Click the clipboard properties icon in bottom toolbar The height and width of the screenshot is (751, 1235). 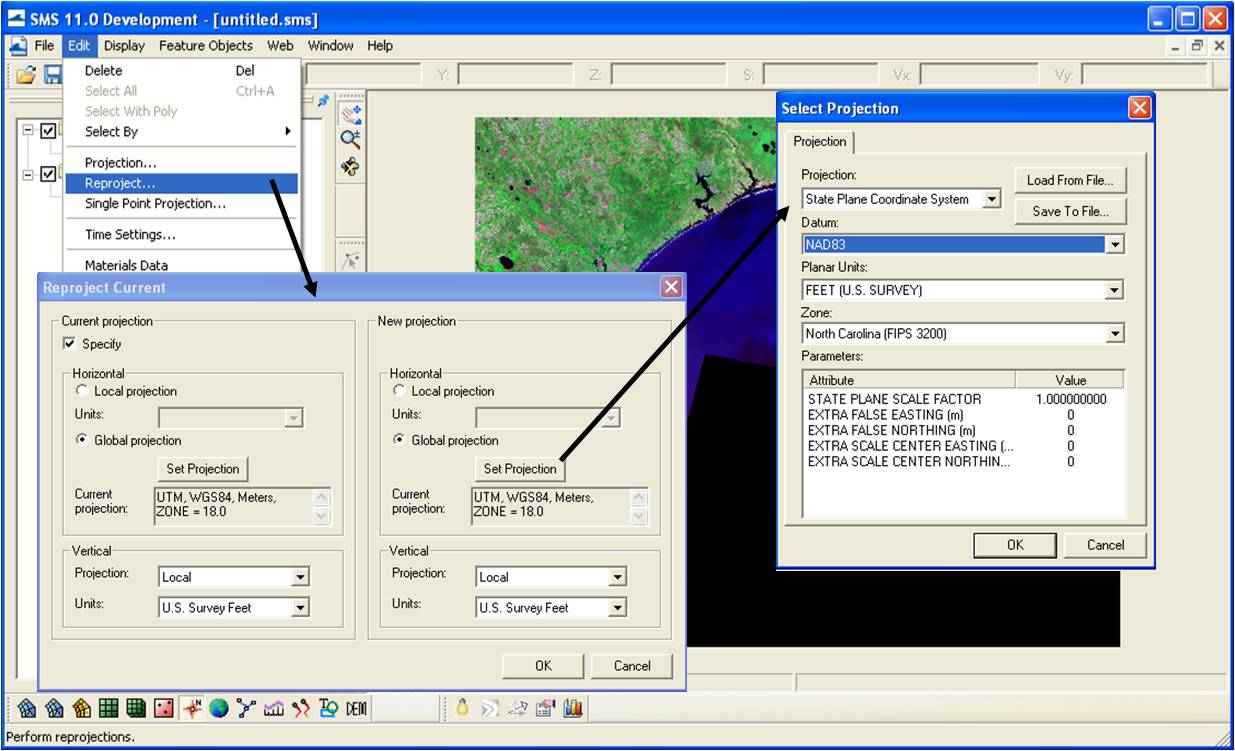pyautogui.click(x=545, y=709)
